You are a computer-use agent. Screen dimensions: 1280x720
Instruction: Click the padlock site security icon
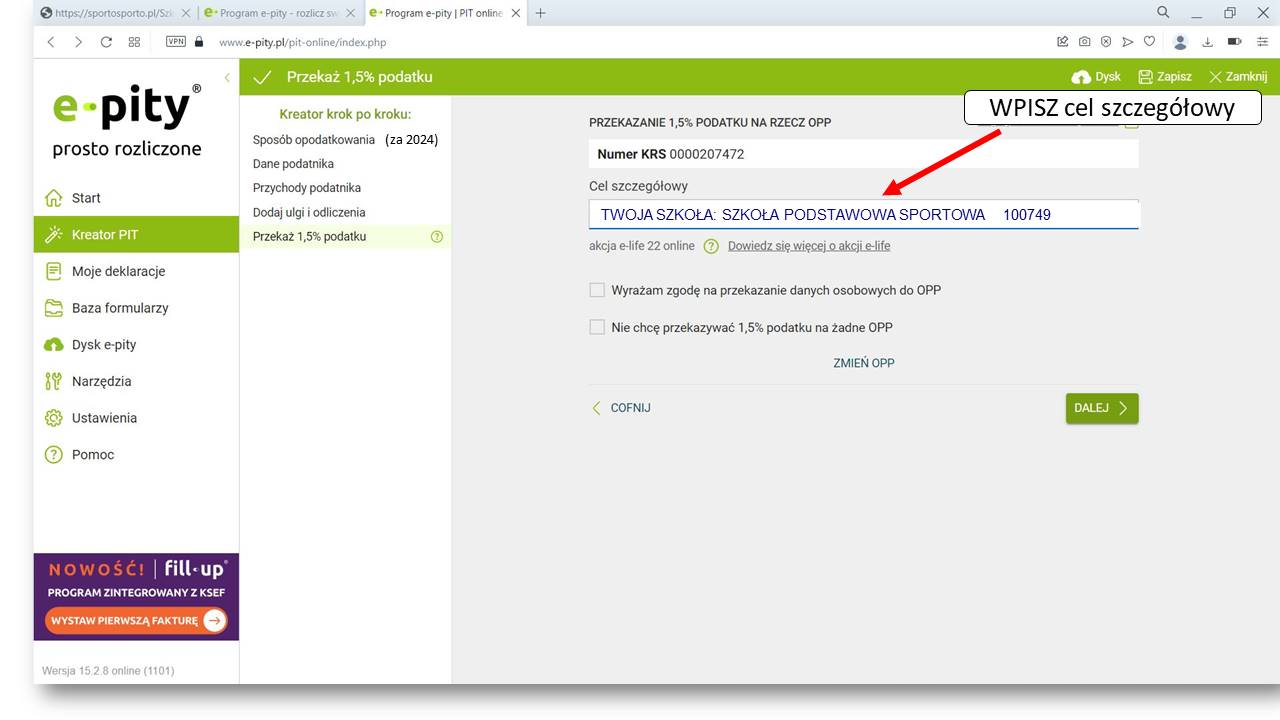(198, 42)
